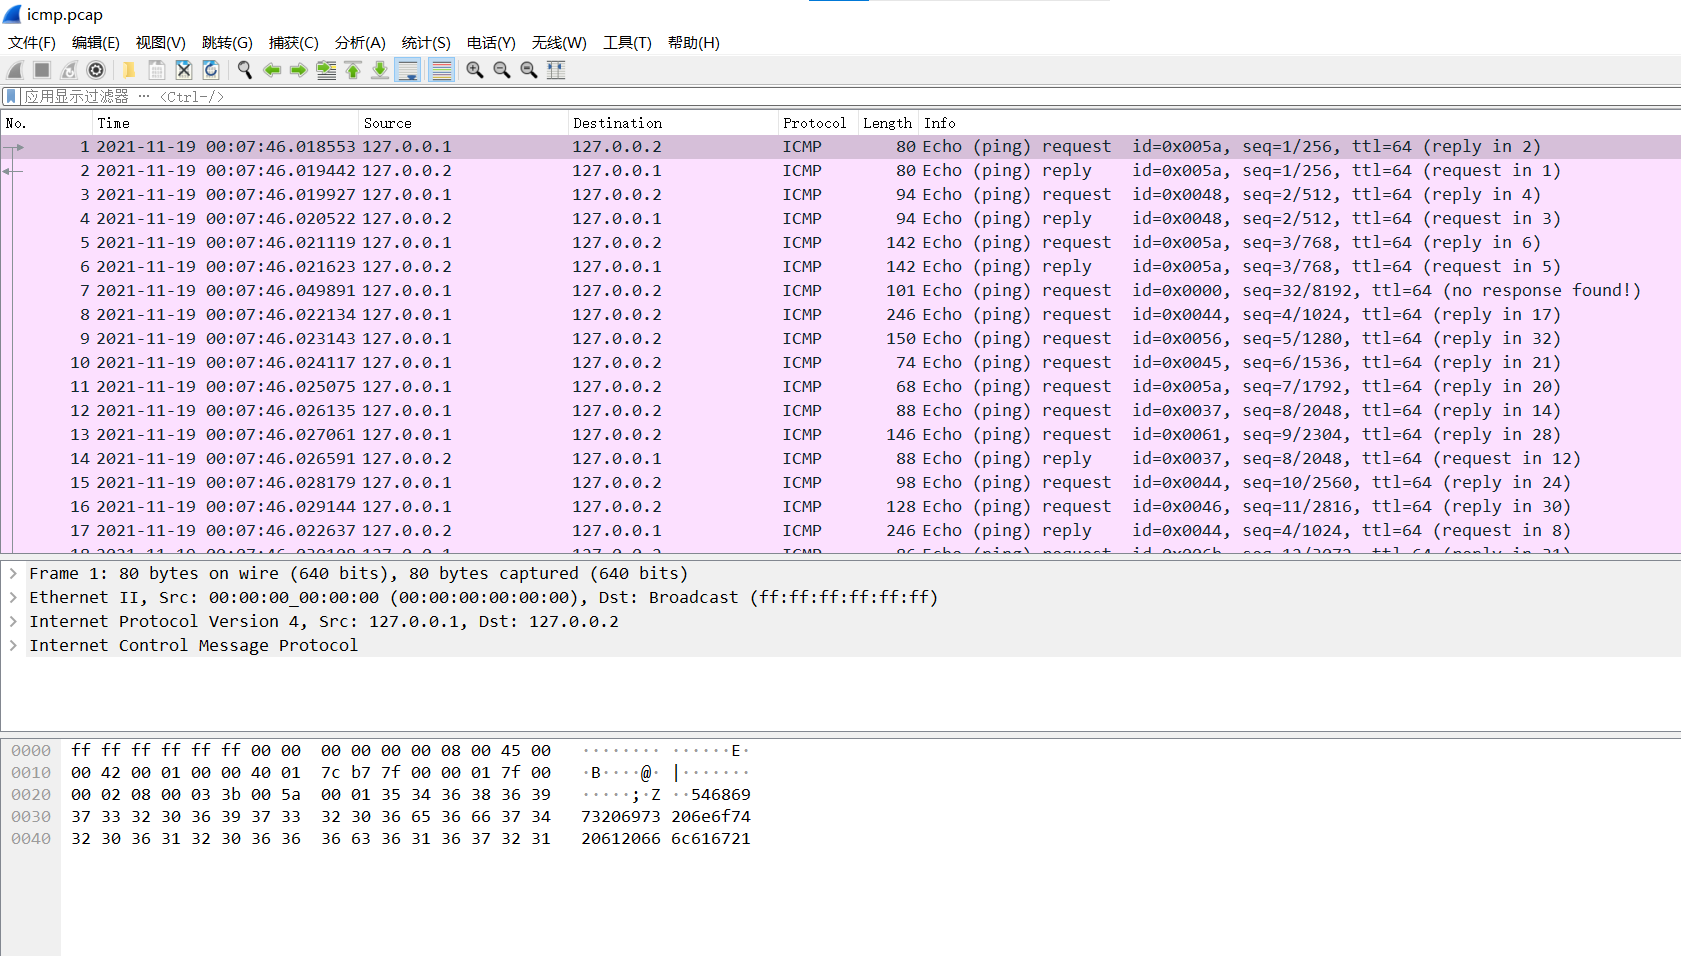
Task: Click the go to specific packet icon
Action: tap(326, 70)
